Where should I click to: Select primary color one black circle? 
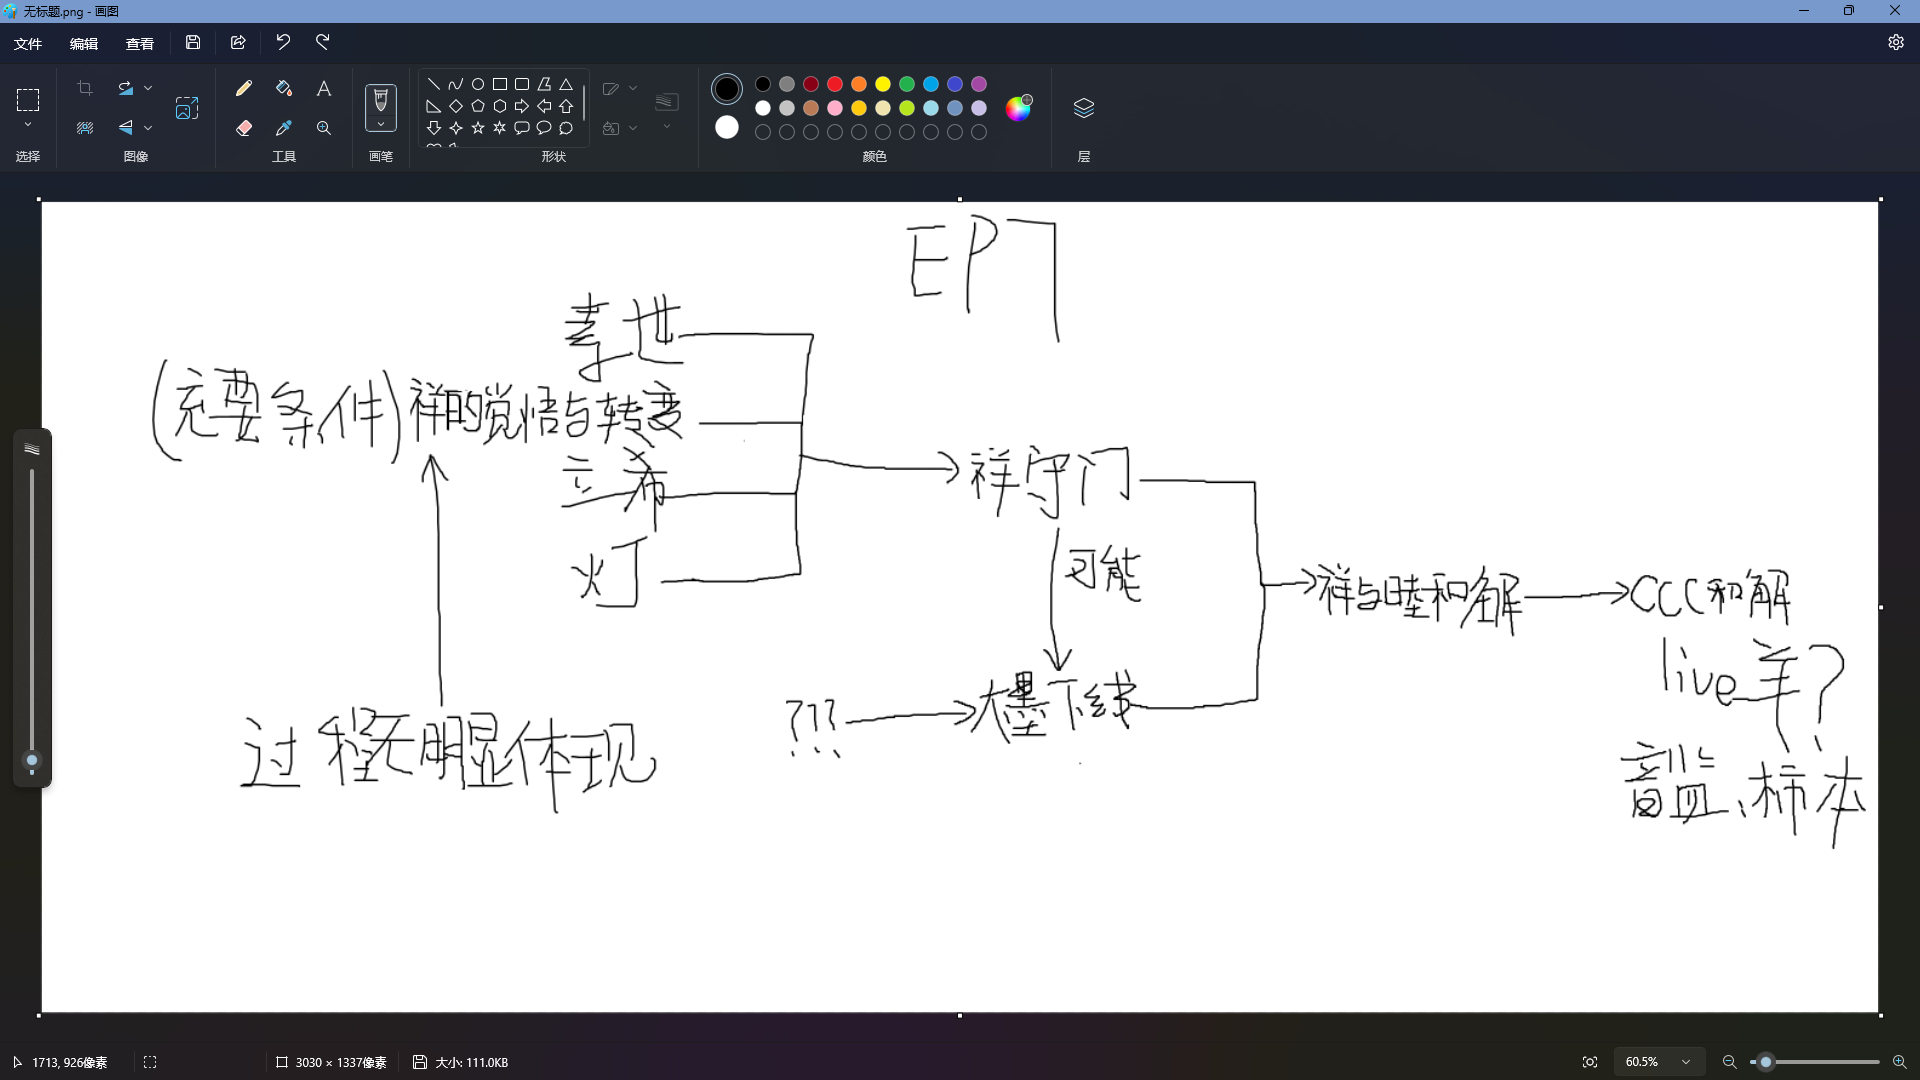(x=727, y=89)
